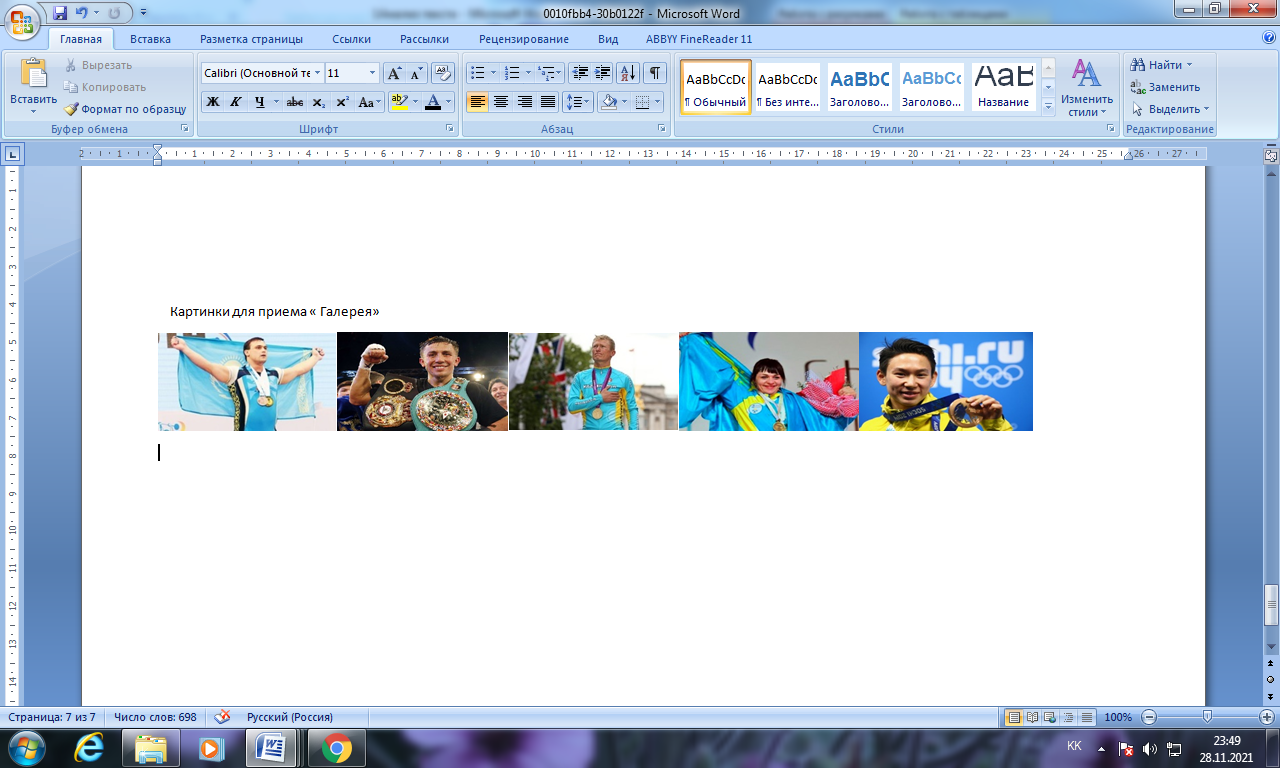Image resolution: width=1280 pixels, height=768 pixels.
Task: Switch to the Разметка страницы tab
Action: click(x=251, y=39)
